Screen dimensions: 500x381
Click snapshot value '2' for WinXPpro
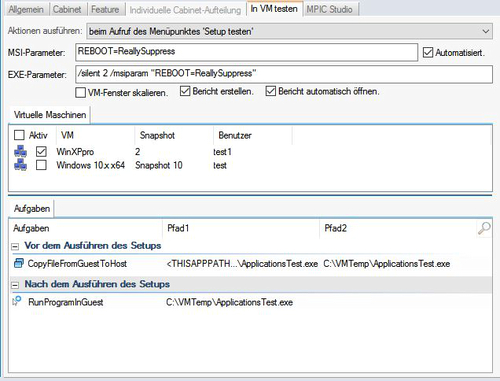138,152
